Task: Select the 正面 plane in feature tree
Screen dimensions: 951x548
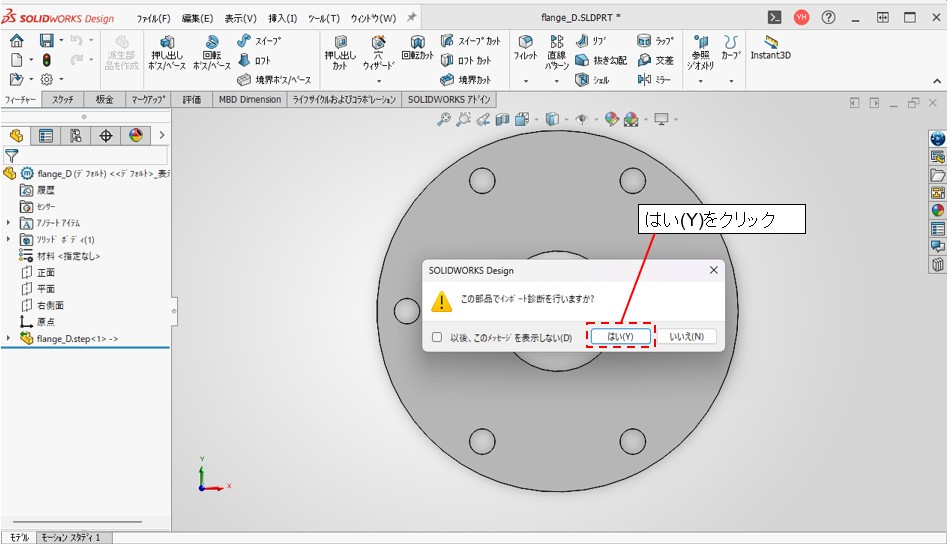Action: pos(46,272)
